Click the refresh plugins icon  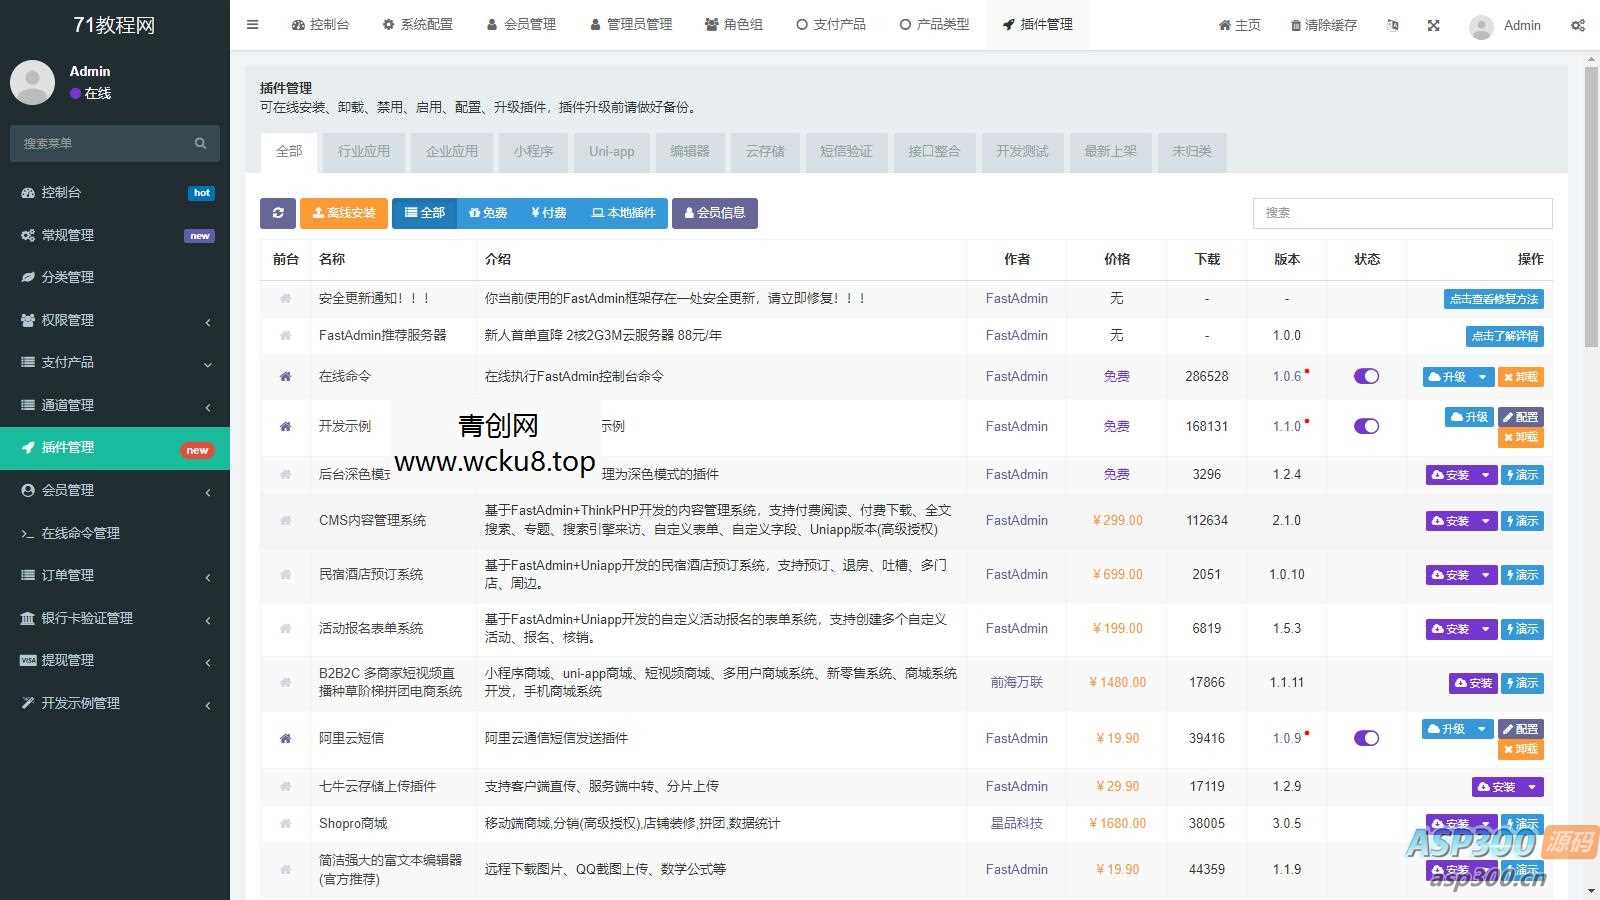point(278,213)
